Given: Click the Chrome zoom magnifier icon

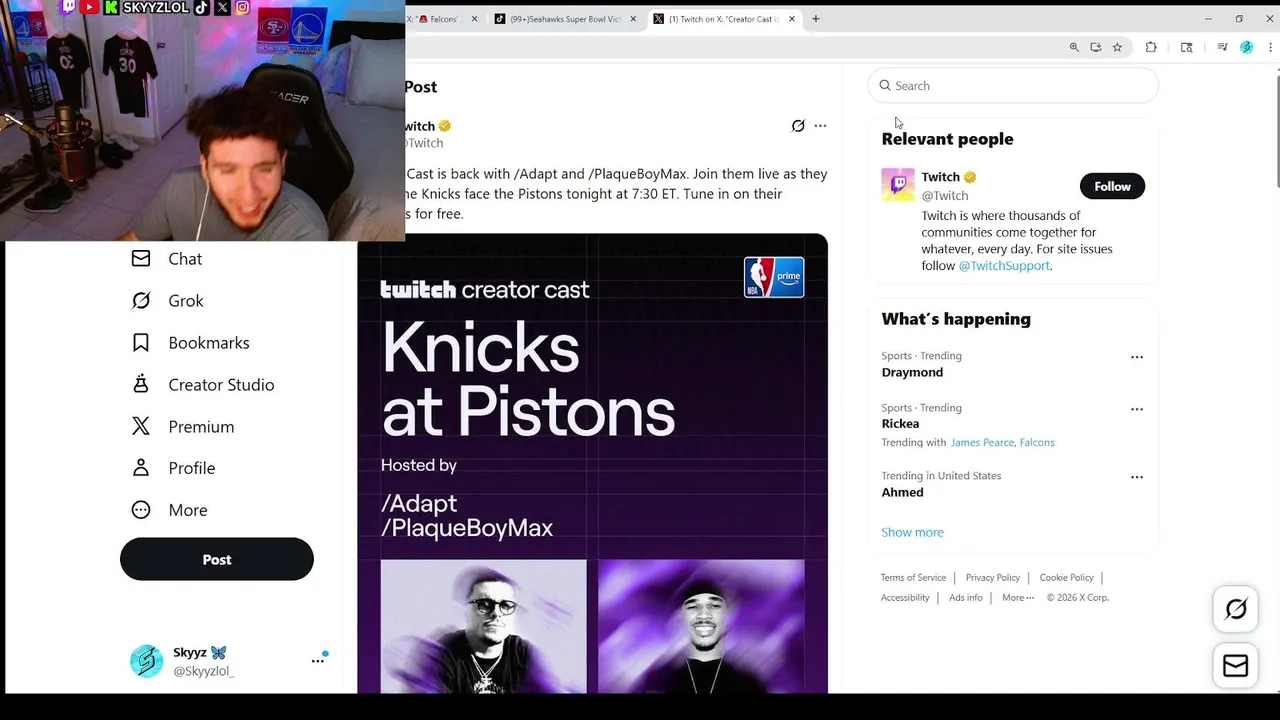Looking at the screenshot, I should point(1074,47).
